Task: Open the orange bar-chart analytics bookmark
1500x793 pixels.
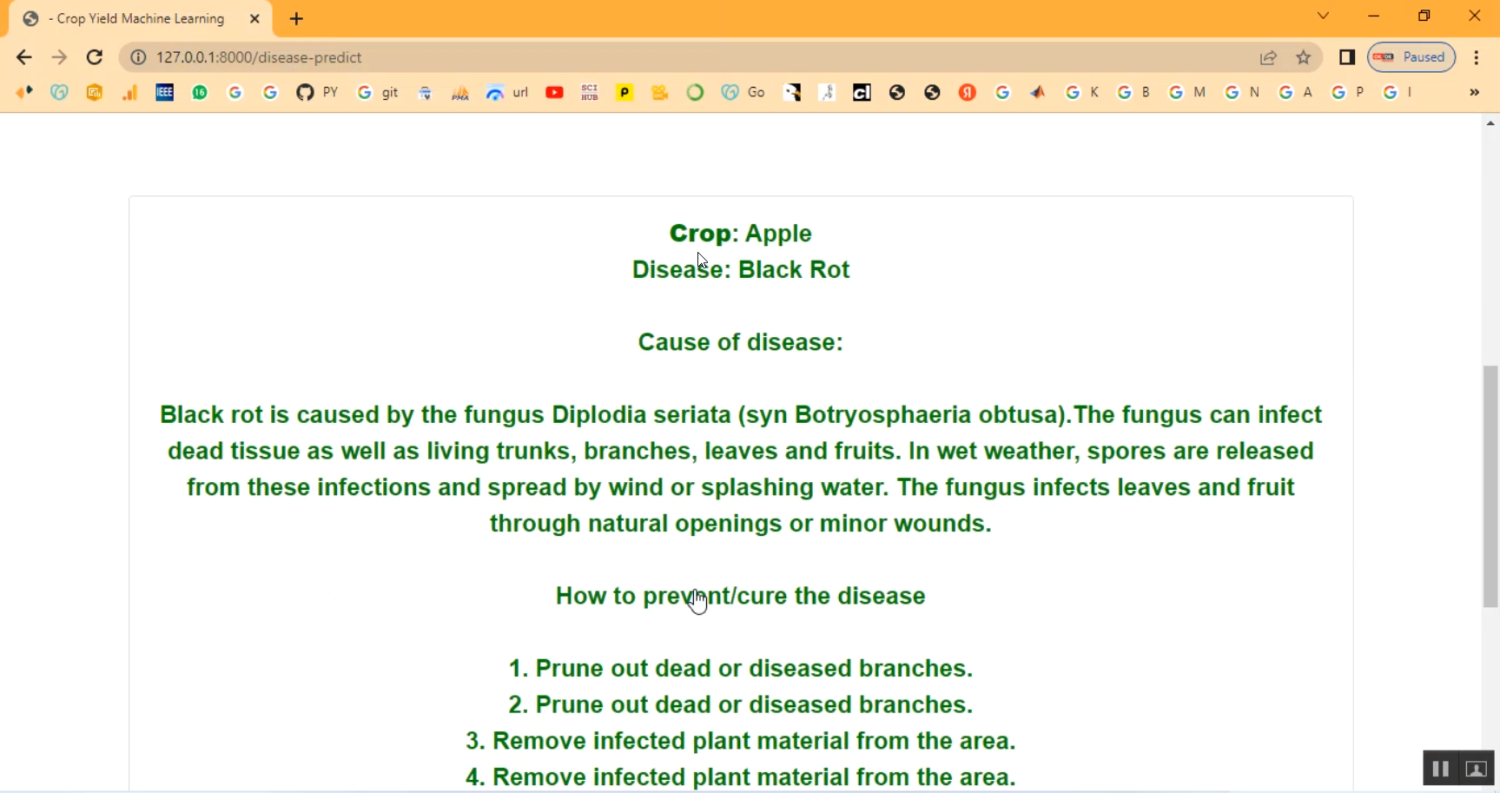Action: (x=129, y=92)
